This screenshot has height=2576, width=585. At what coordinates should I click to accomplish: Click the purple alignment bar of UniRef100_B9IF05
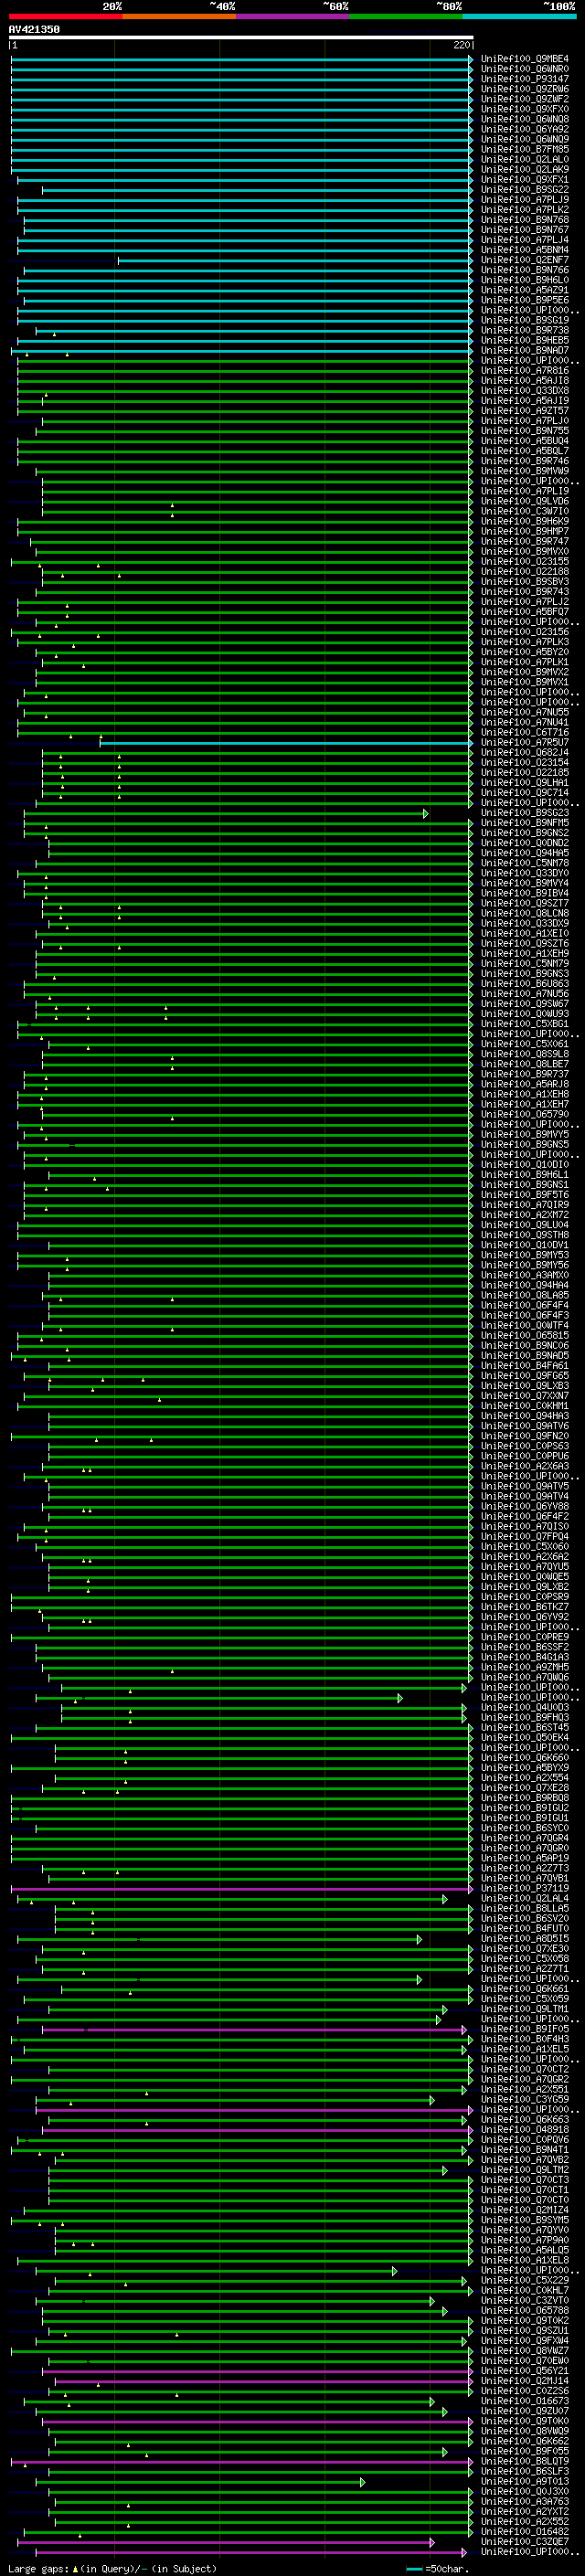254,2030
